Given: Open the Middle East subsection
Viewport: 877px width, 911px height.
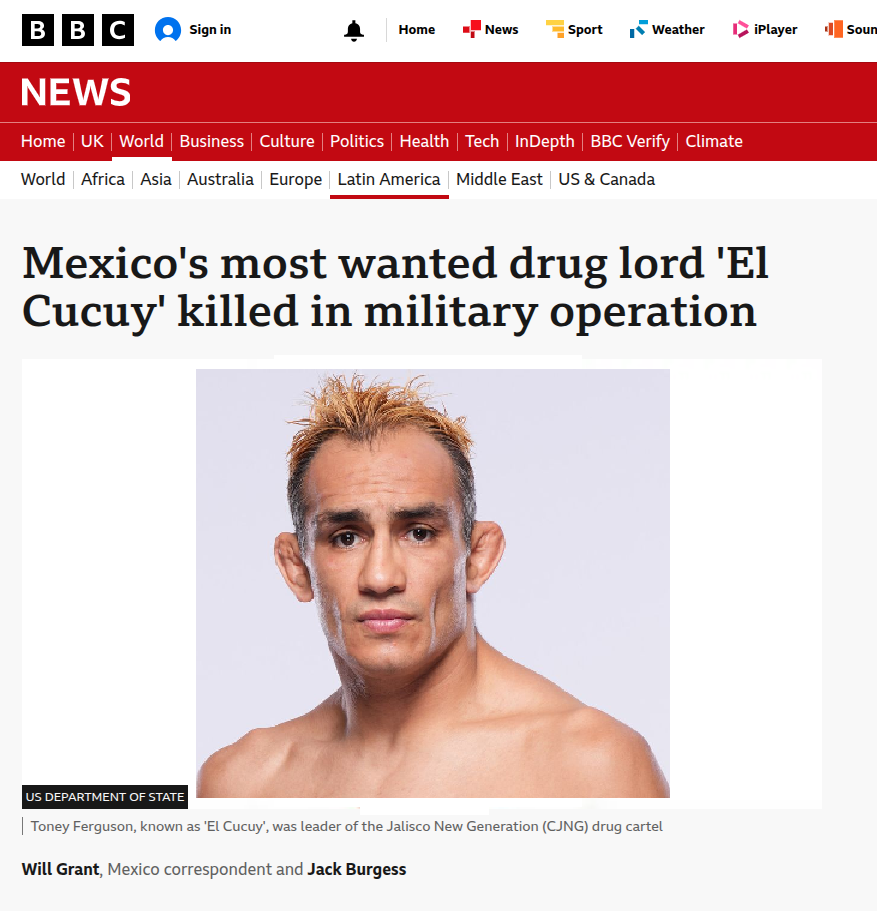Looking at the screenshot, I should [499, 180].
